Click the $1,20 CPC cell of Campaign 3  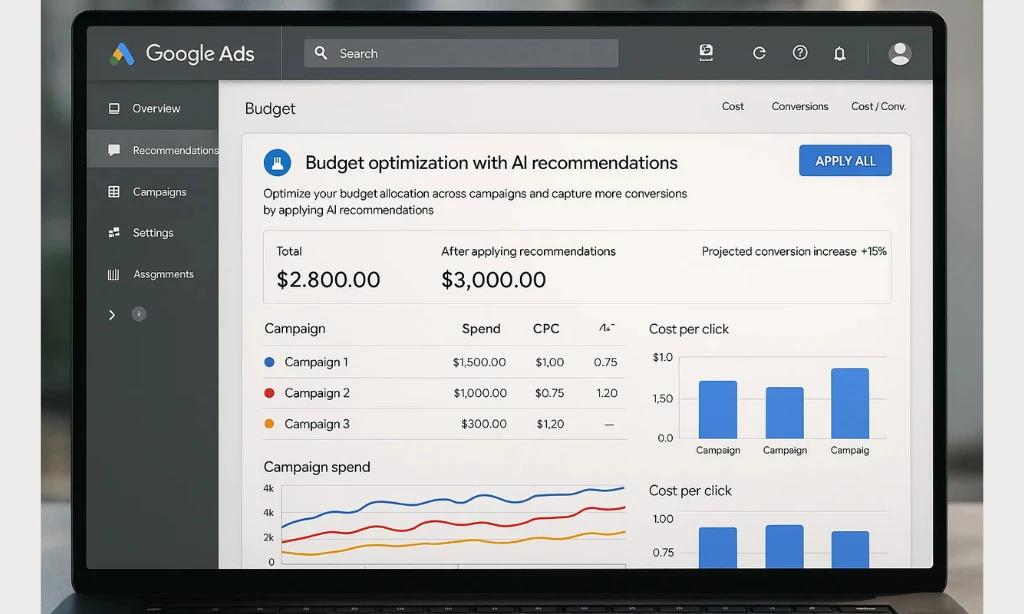[x=551, y=424]
